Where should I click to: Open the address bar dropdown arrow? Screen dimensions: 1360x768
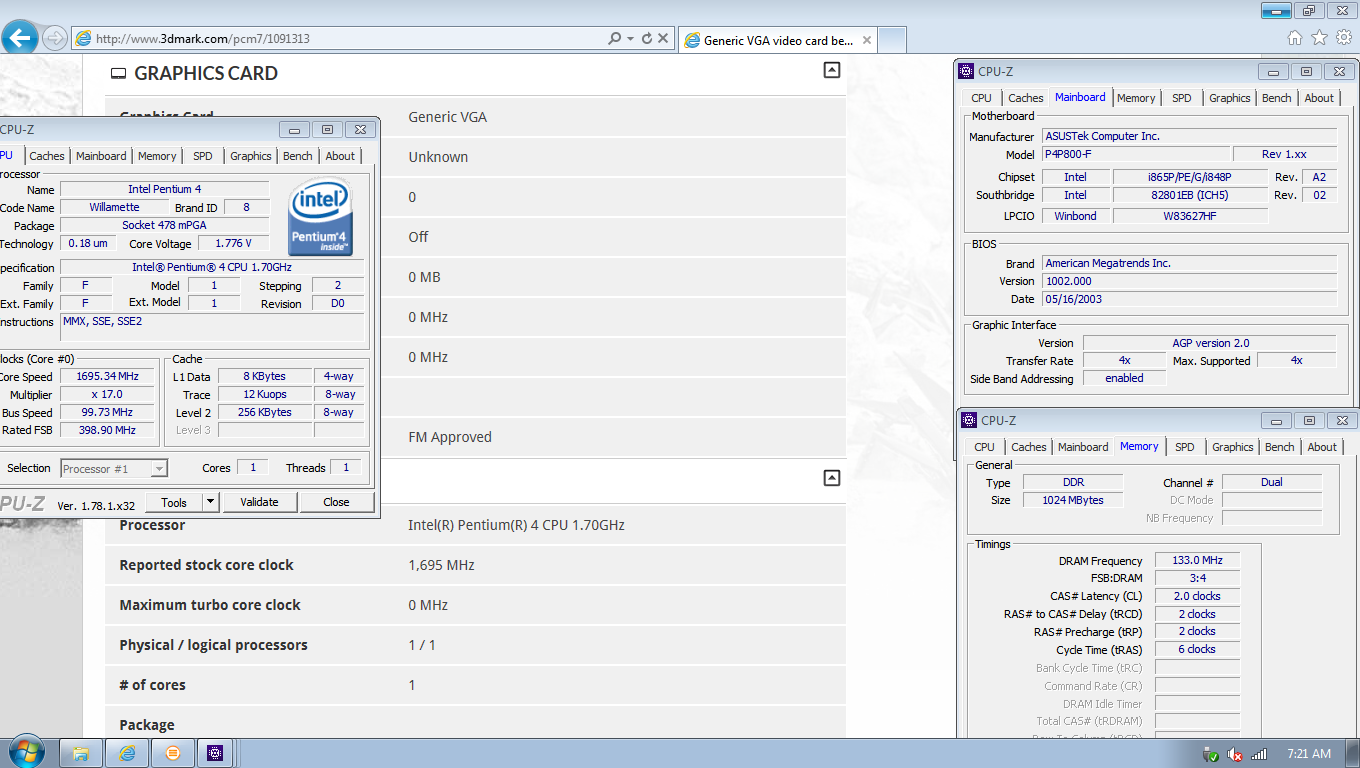tap(630, 39)
